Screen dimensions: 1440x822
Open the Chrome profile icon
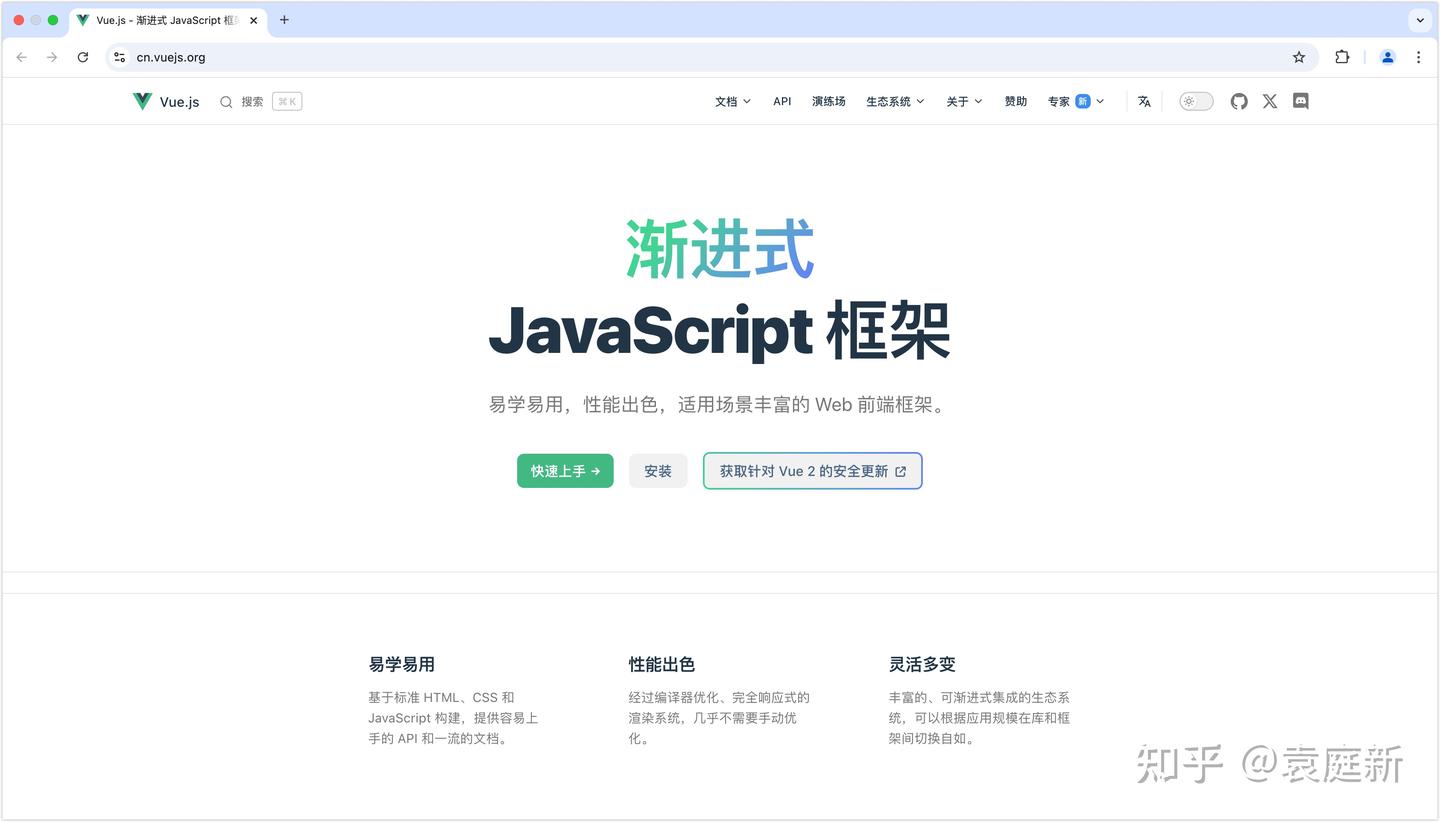[1387, 57]
